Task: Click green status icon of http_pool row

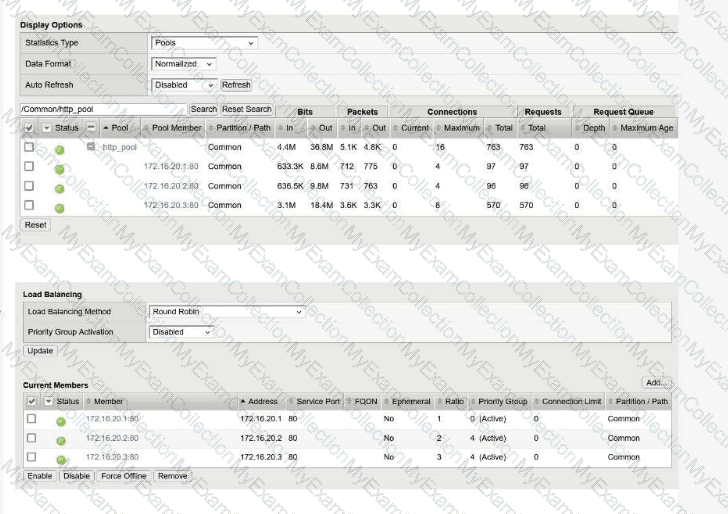Action: click(59, 150)
